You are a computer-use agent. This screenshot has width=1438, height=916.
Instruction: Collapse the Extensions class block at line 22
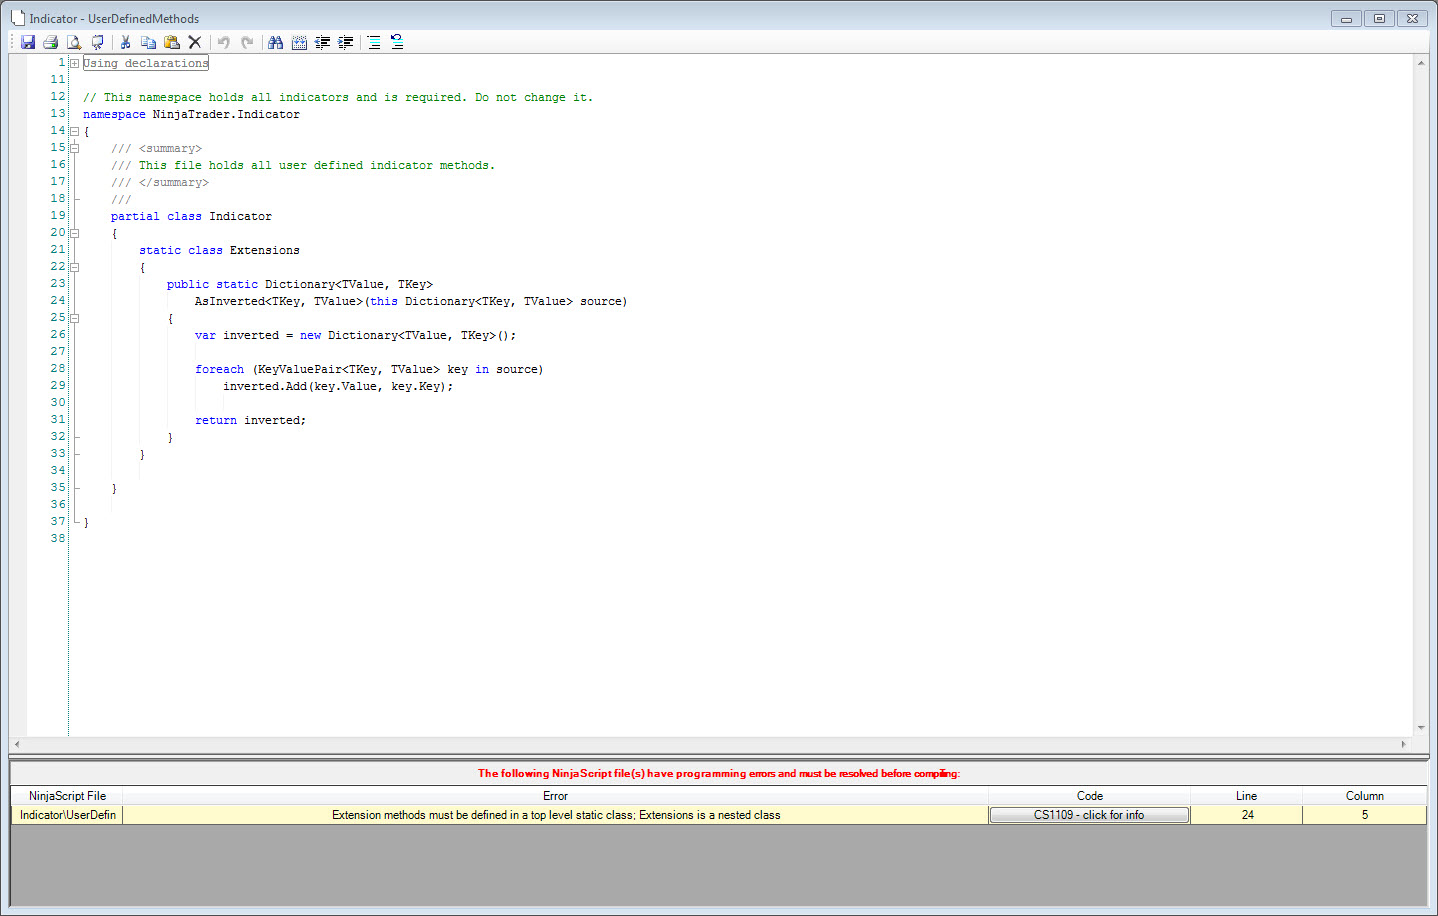(x=74, y=267)
